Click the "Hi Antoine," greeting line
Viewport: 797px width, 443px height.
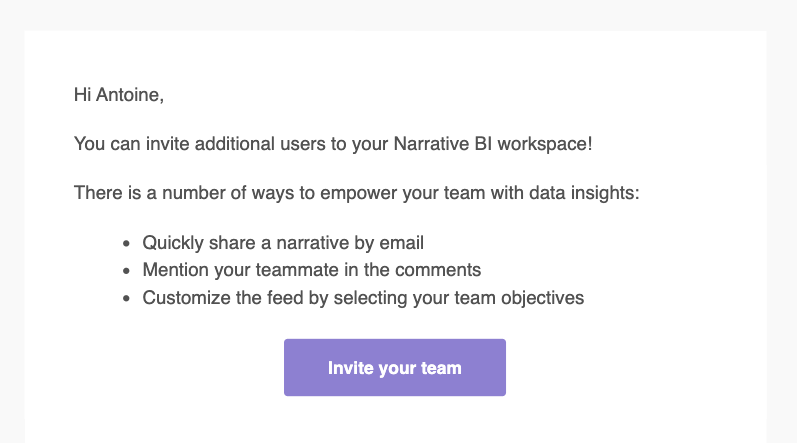(118, 96)
